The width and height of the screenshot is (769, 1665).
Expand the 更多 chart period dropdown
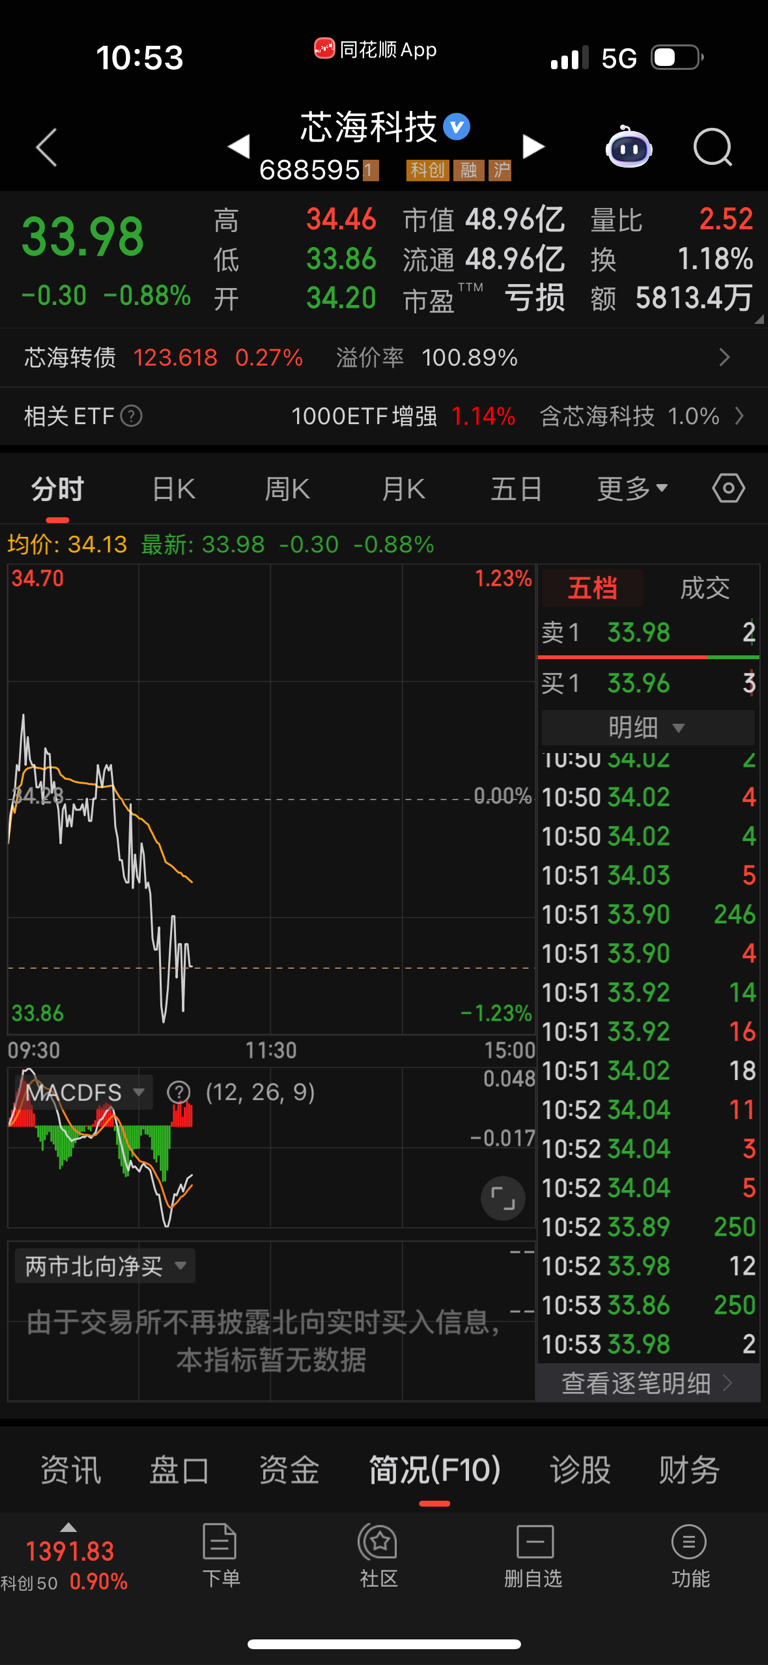[632, 489]
